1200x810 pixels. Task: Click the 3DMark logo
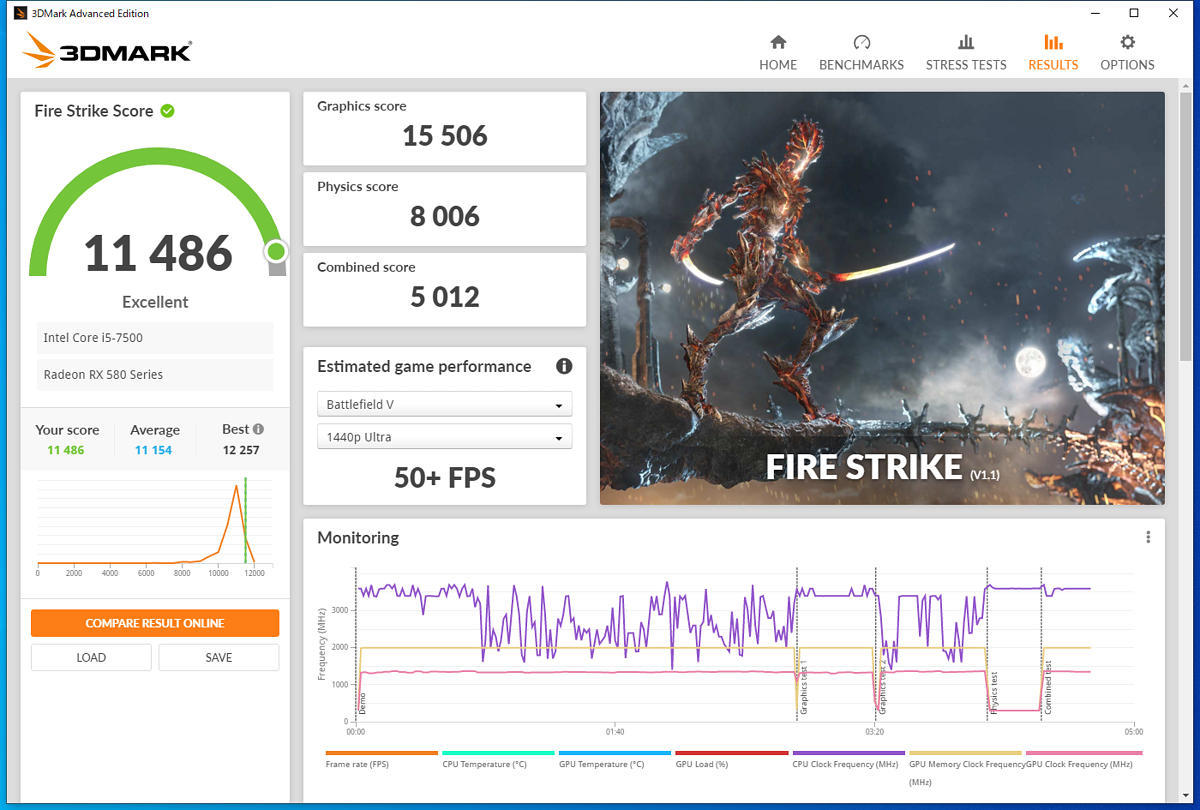pos(107,50)
